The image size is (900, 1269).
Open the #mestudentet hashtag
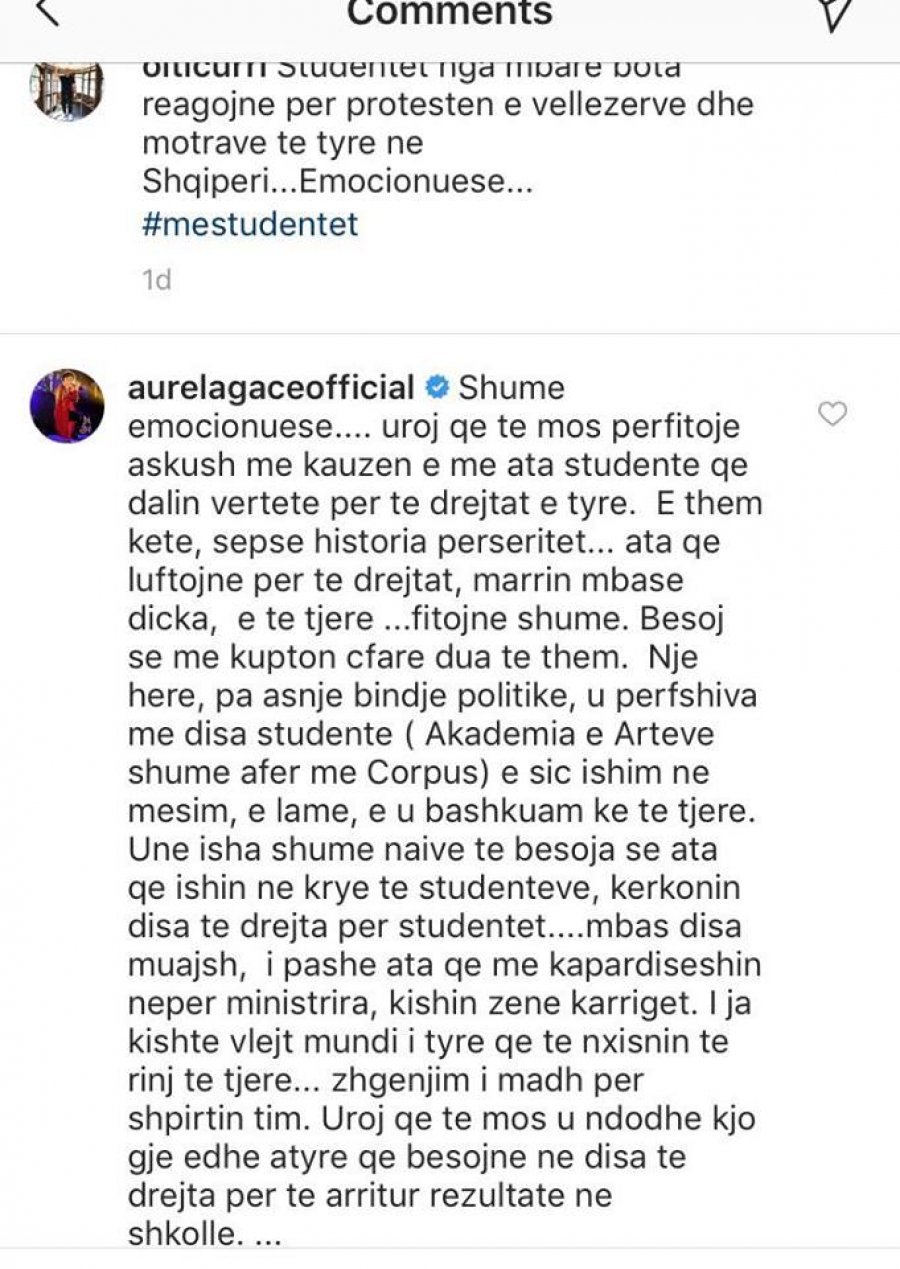pos(250,223)
